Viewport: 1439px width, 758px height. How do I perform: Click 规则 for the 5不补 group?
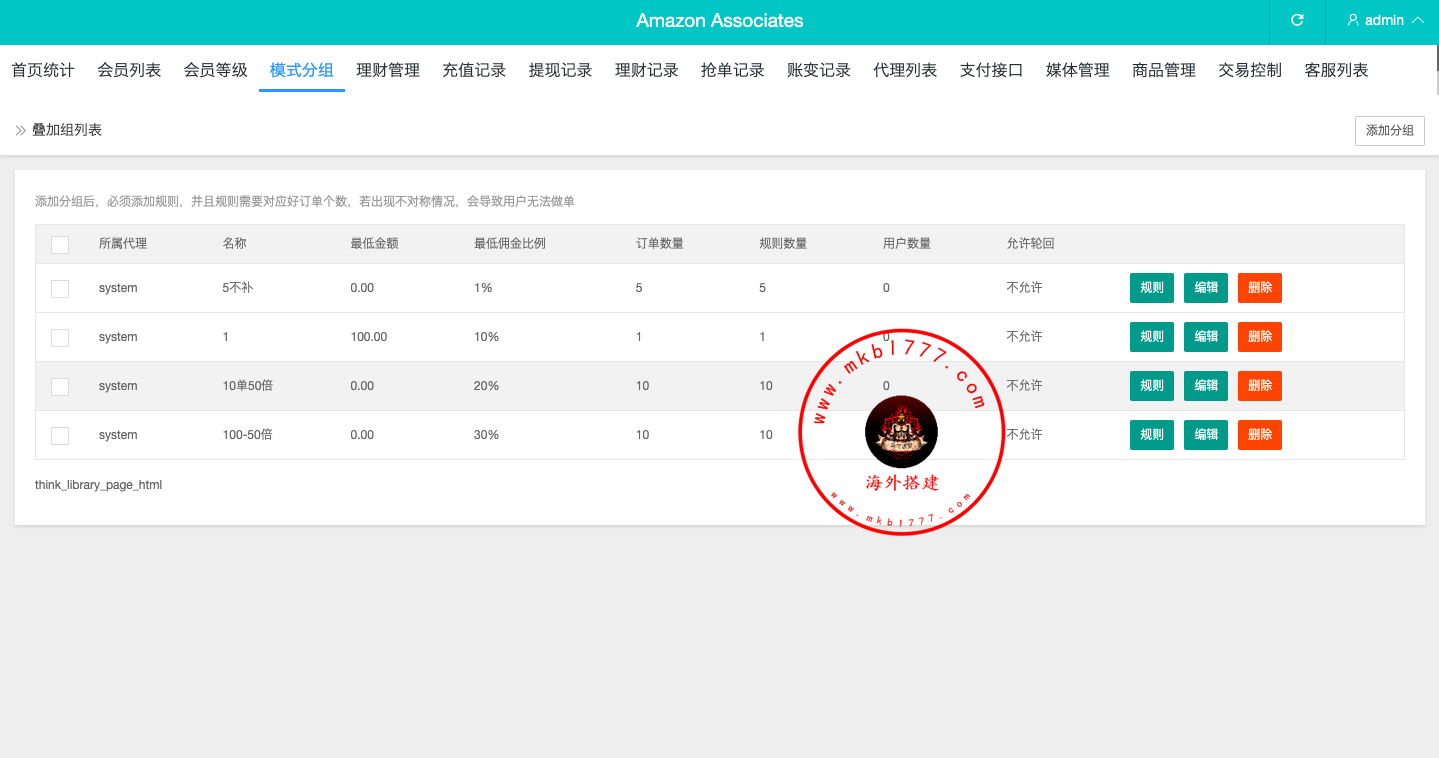pyautogui.click(x=1152, y=288)
